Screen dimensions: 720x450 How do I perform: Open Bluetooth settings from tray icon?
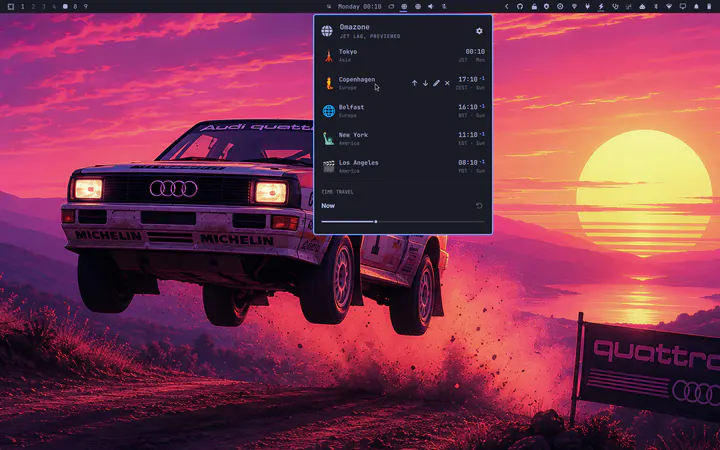point(656,6)
